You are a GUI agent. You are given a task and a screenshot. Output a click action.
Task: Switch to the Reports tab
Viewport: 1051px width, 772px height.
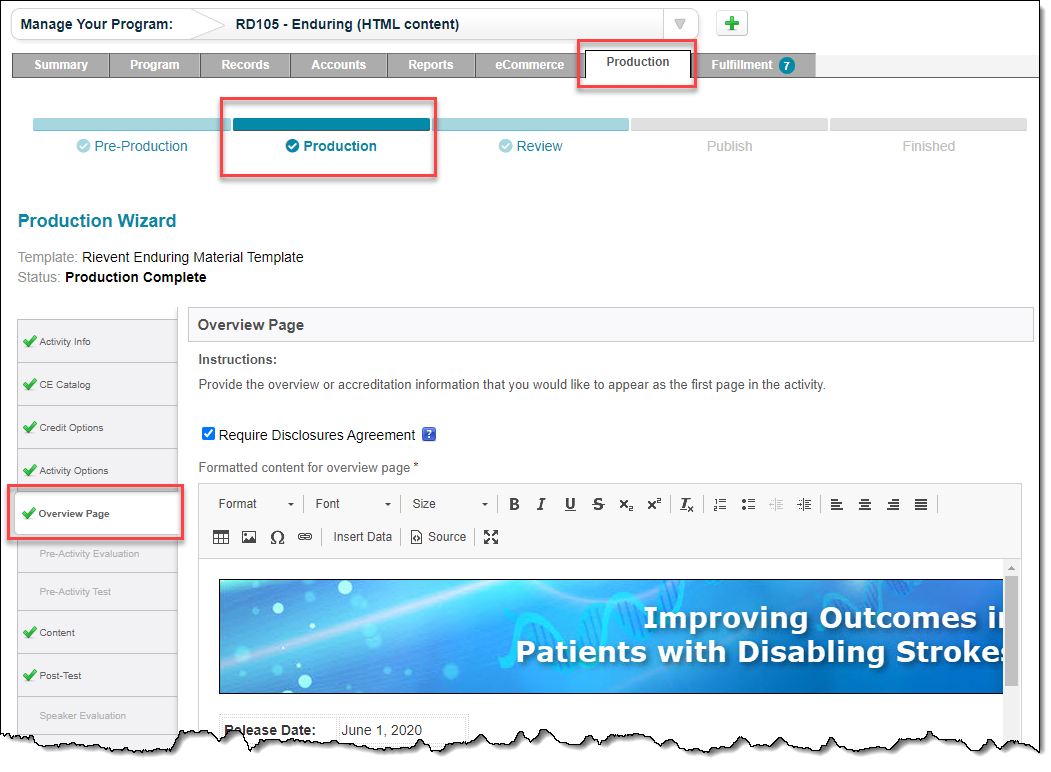[x=431, y=65]
